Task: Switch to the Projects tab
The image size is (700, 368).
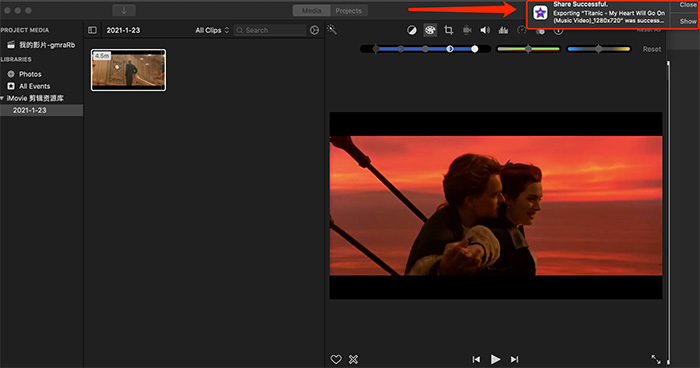Action: (x=349, y=11)
